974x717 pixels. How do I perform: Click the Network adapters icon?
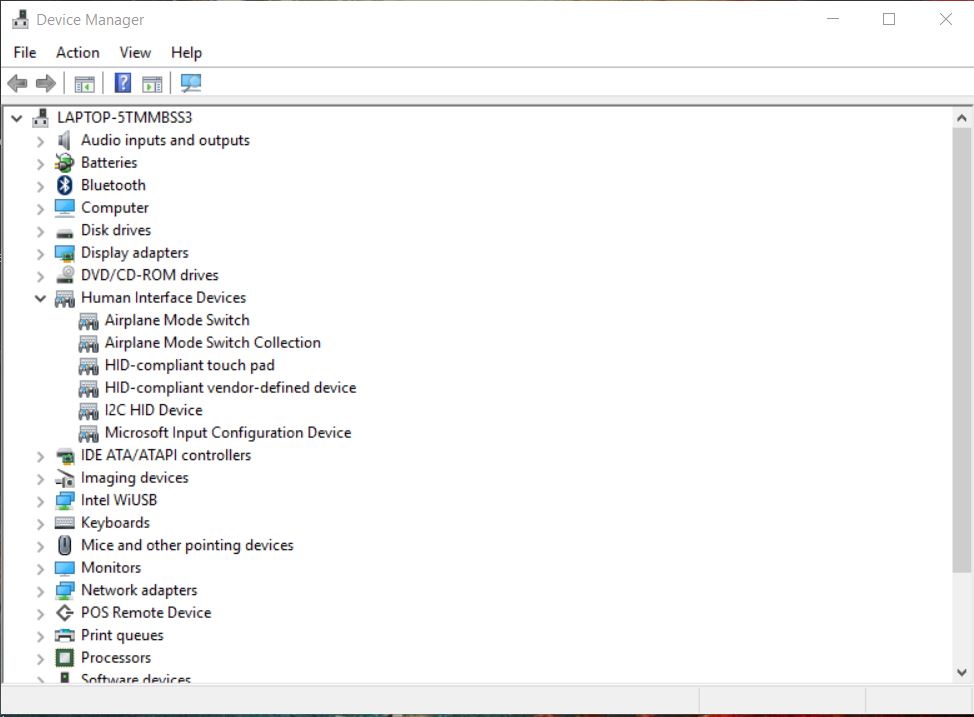(65, 590)
